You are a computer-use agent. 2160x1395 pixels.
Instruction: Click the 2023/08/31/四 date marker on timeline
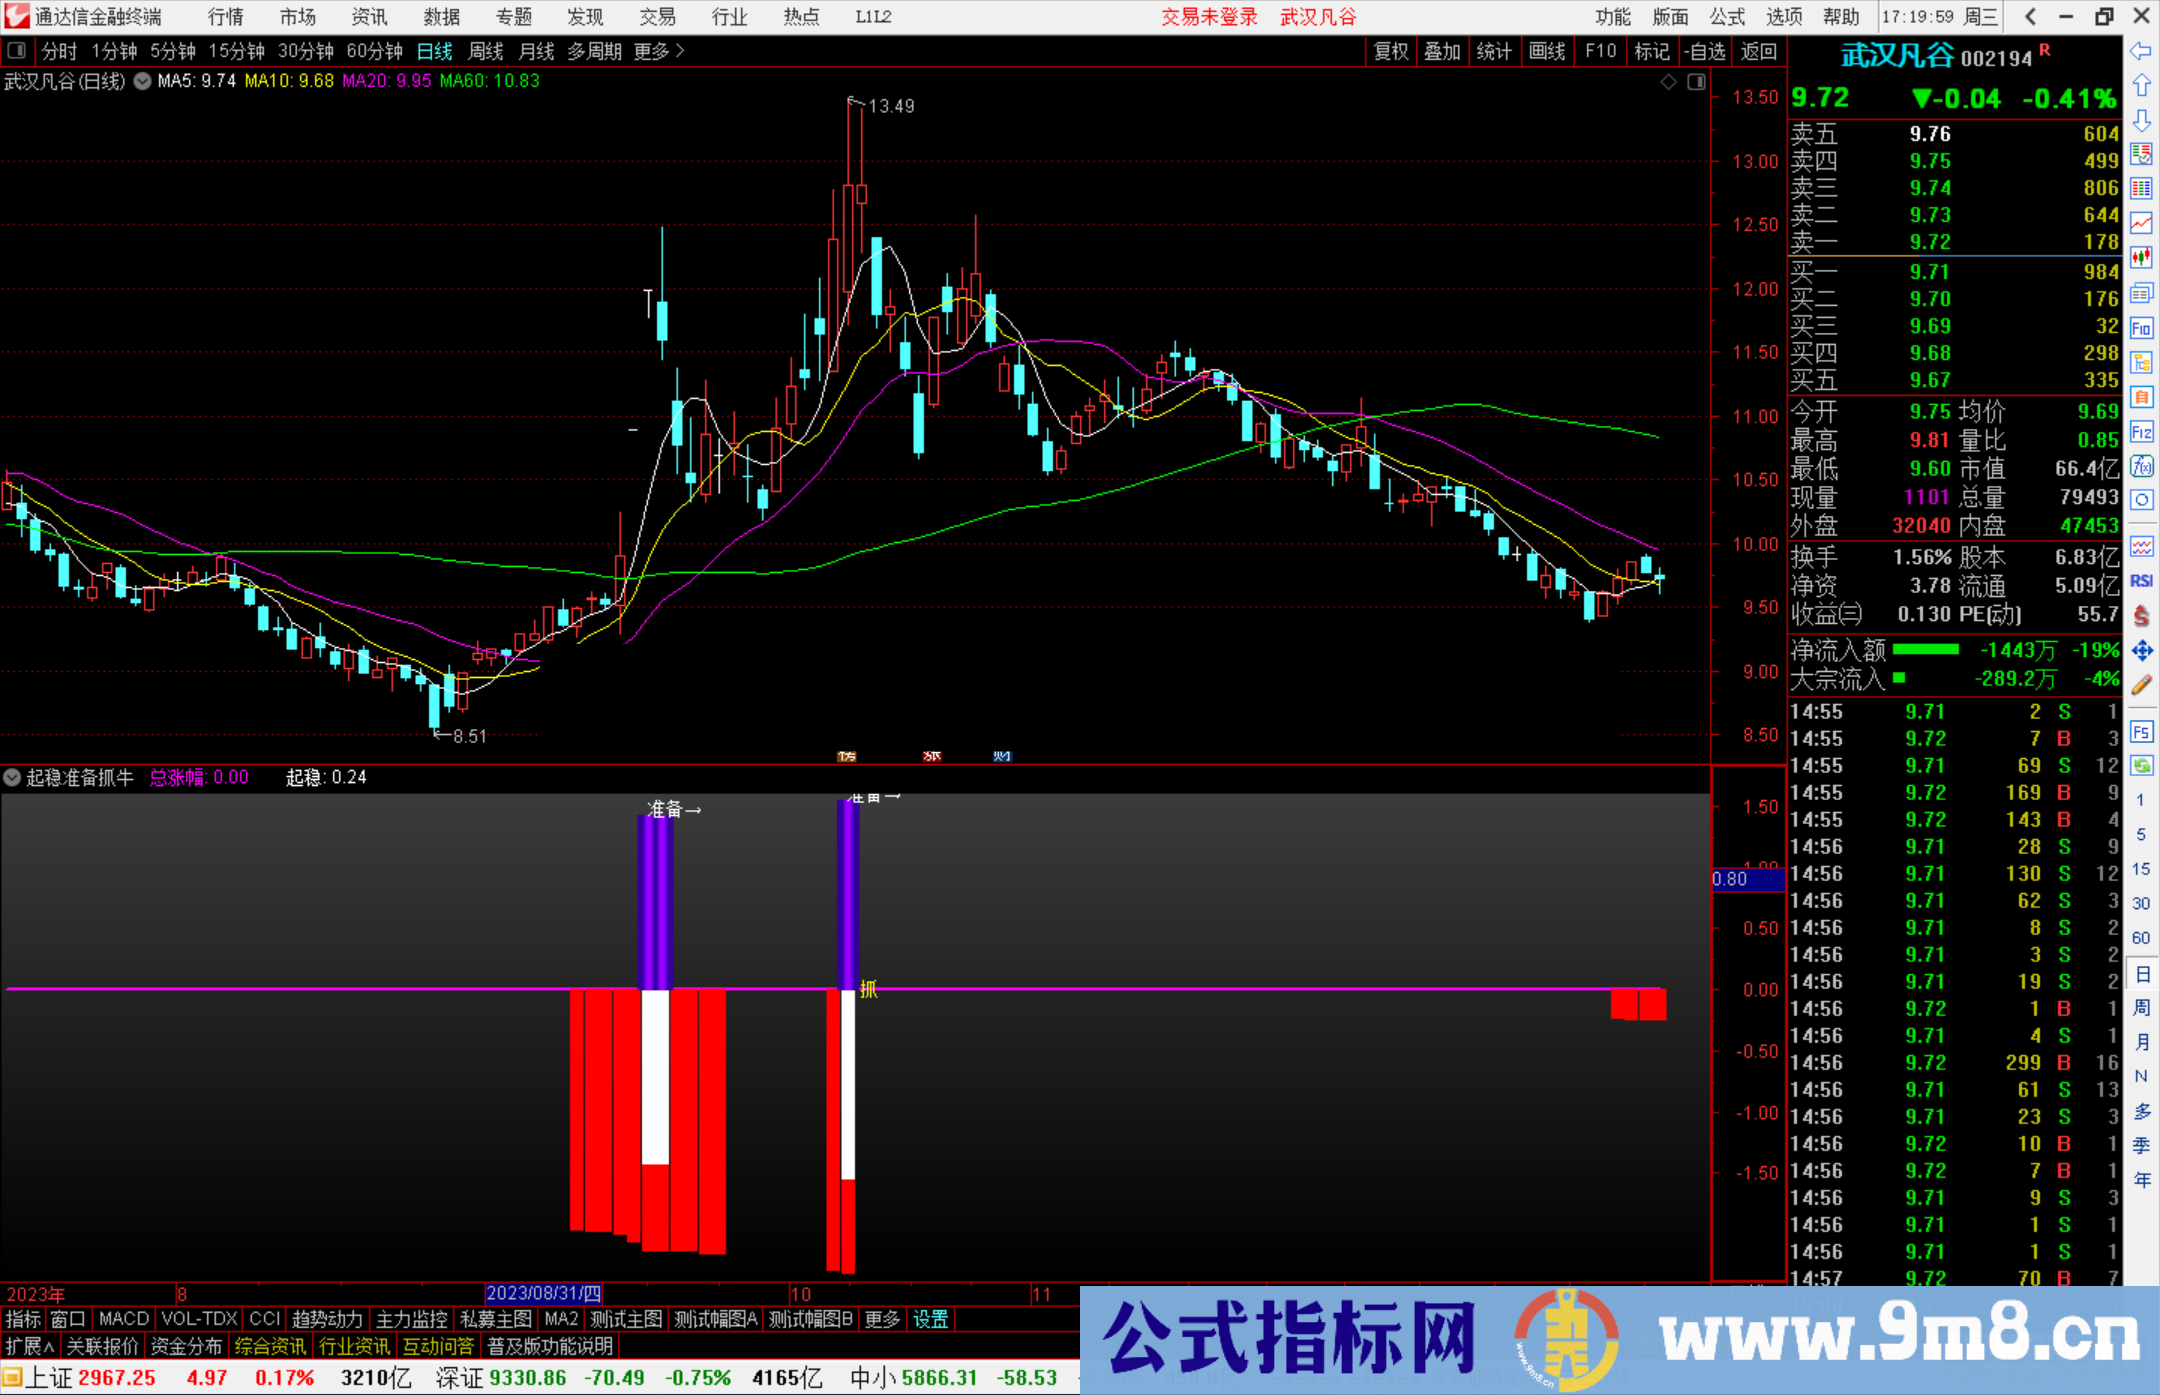point(543,1294)
